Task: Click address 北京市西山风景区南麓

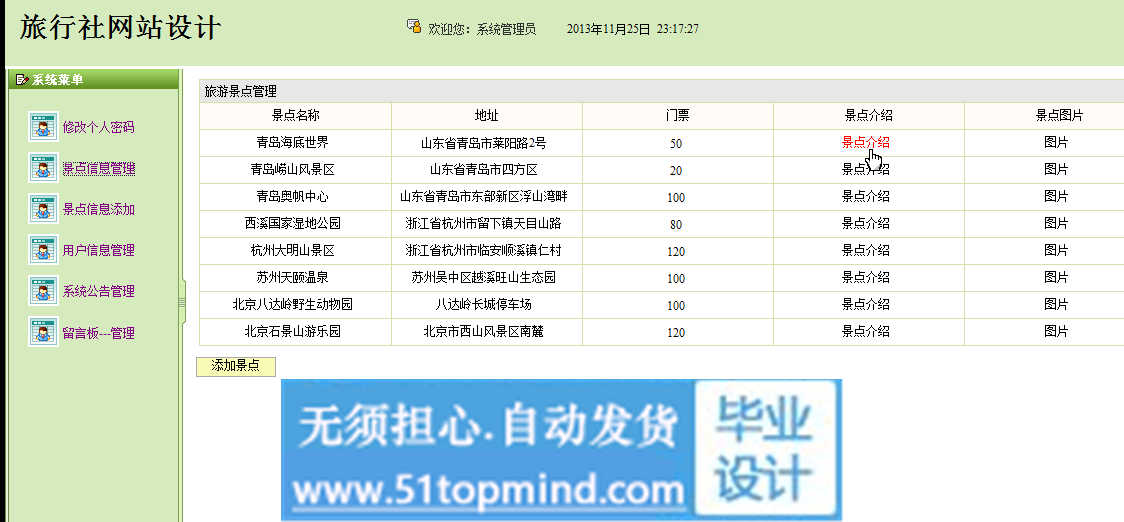Action: (x=484, y=332)
